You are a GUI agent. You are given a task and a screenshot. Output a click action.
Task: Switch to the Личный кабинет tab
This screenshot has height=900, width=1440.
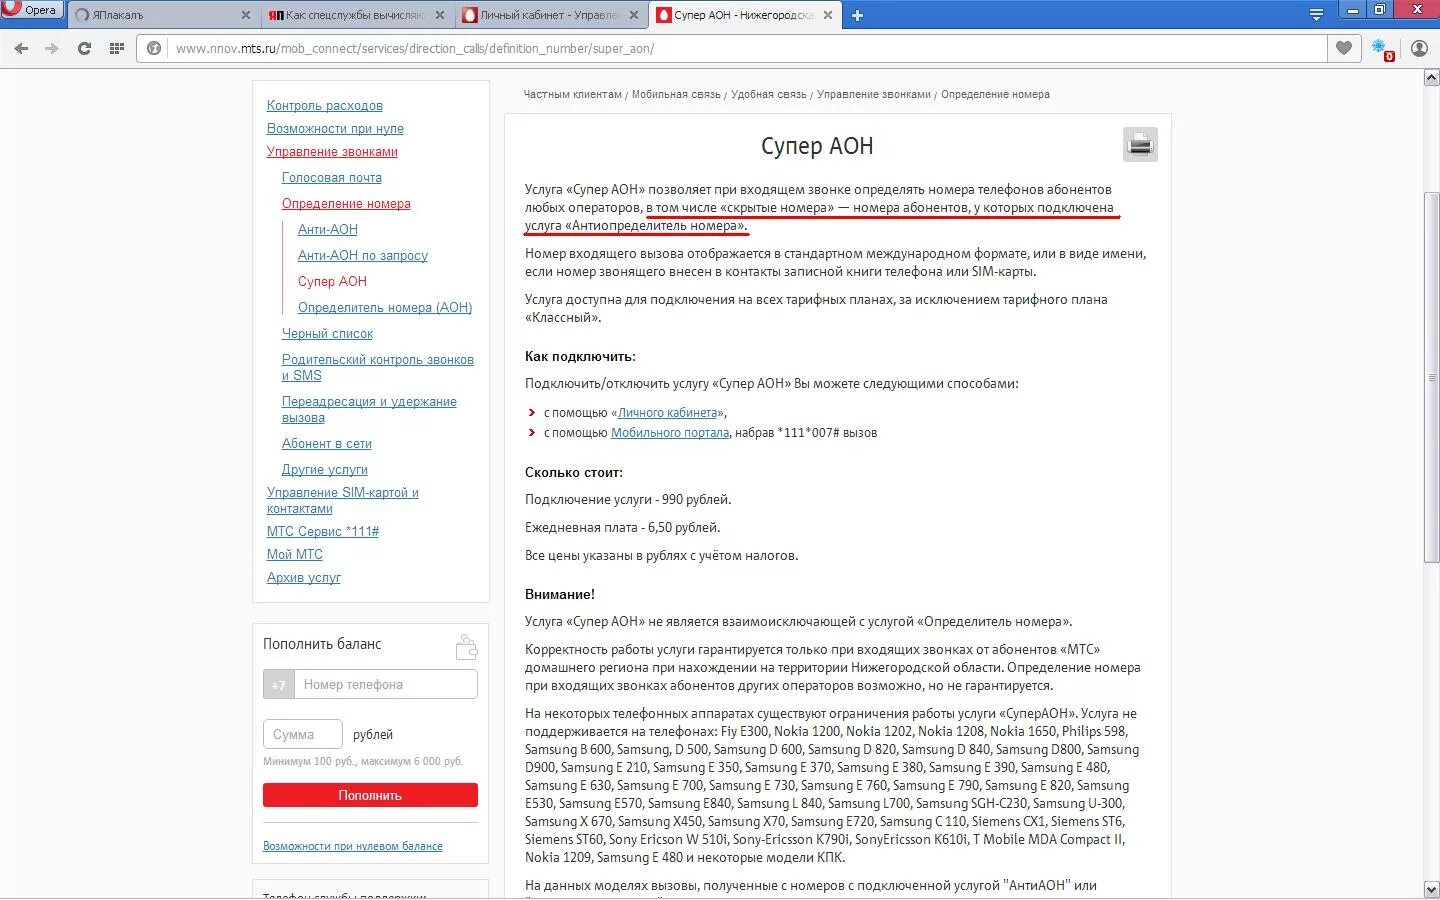pyautogui.click(x=549, y=15)
